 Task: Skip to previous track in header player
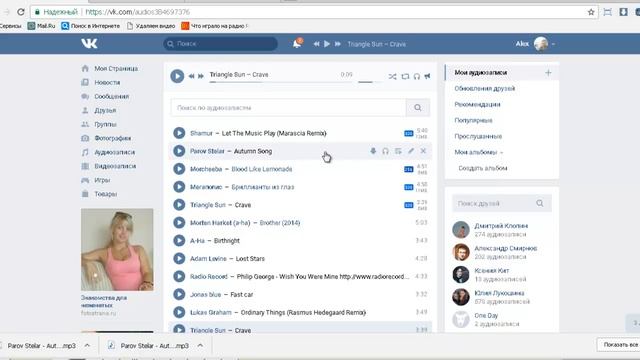(x=316, y=44)
